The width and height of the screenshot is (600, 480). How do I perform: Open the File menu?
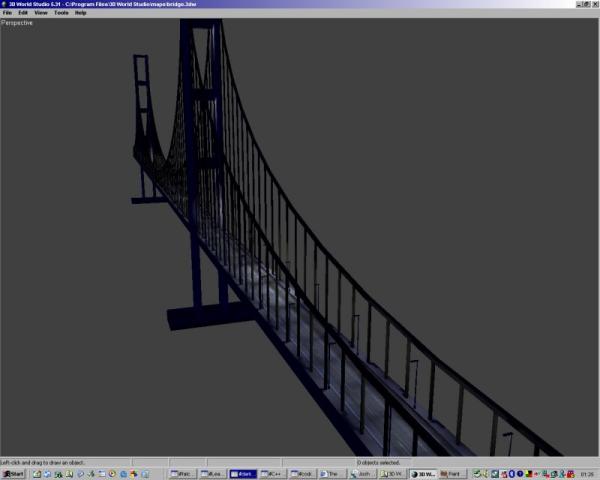(7, 13)
